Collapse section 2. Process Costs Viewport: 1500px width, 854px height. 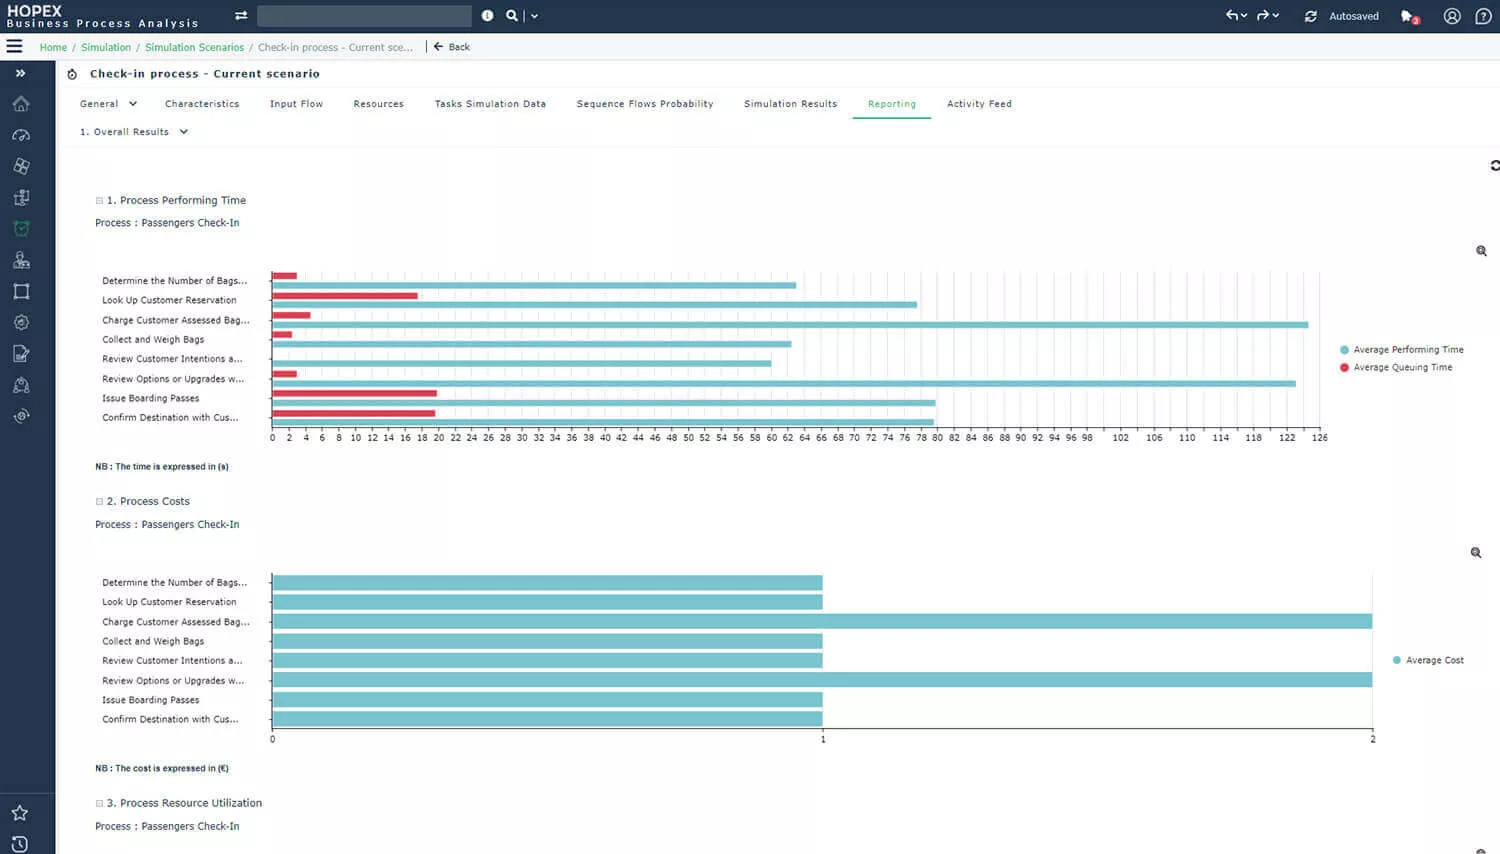coord(99,501)
